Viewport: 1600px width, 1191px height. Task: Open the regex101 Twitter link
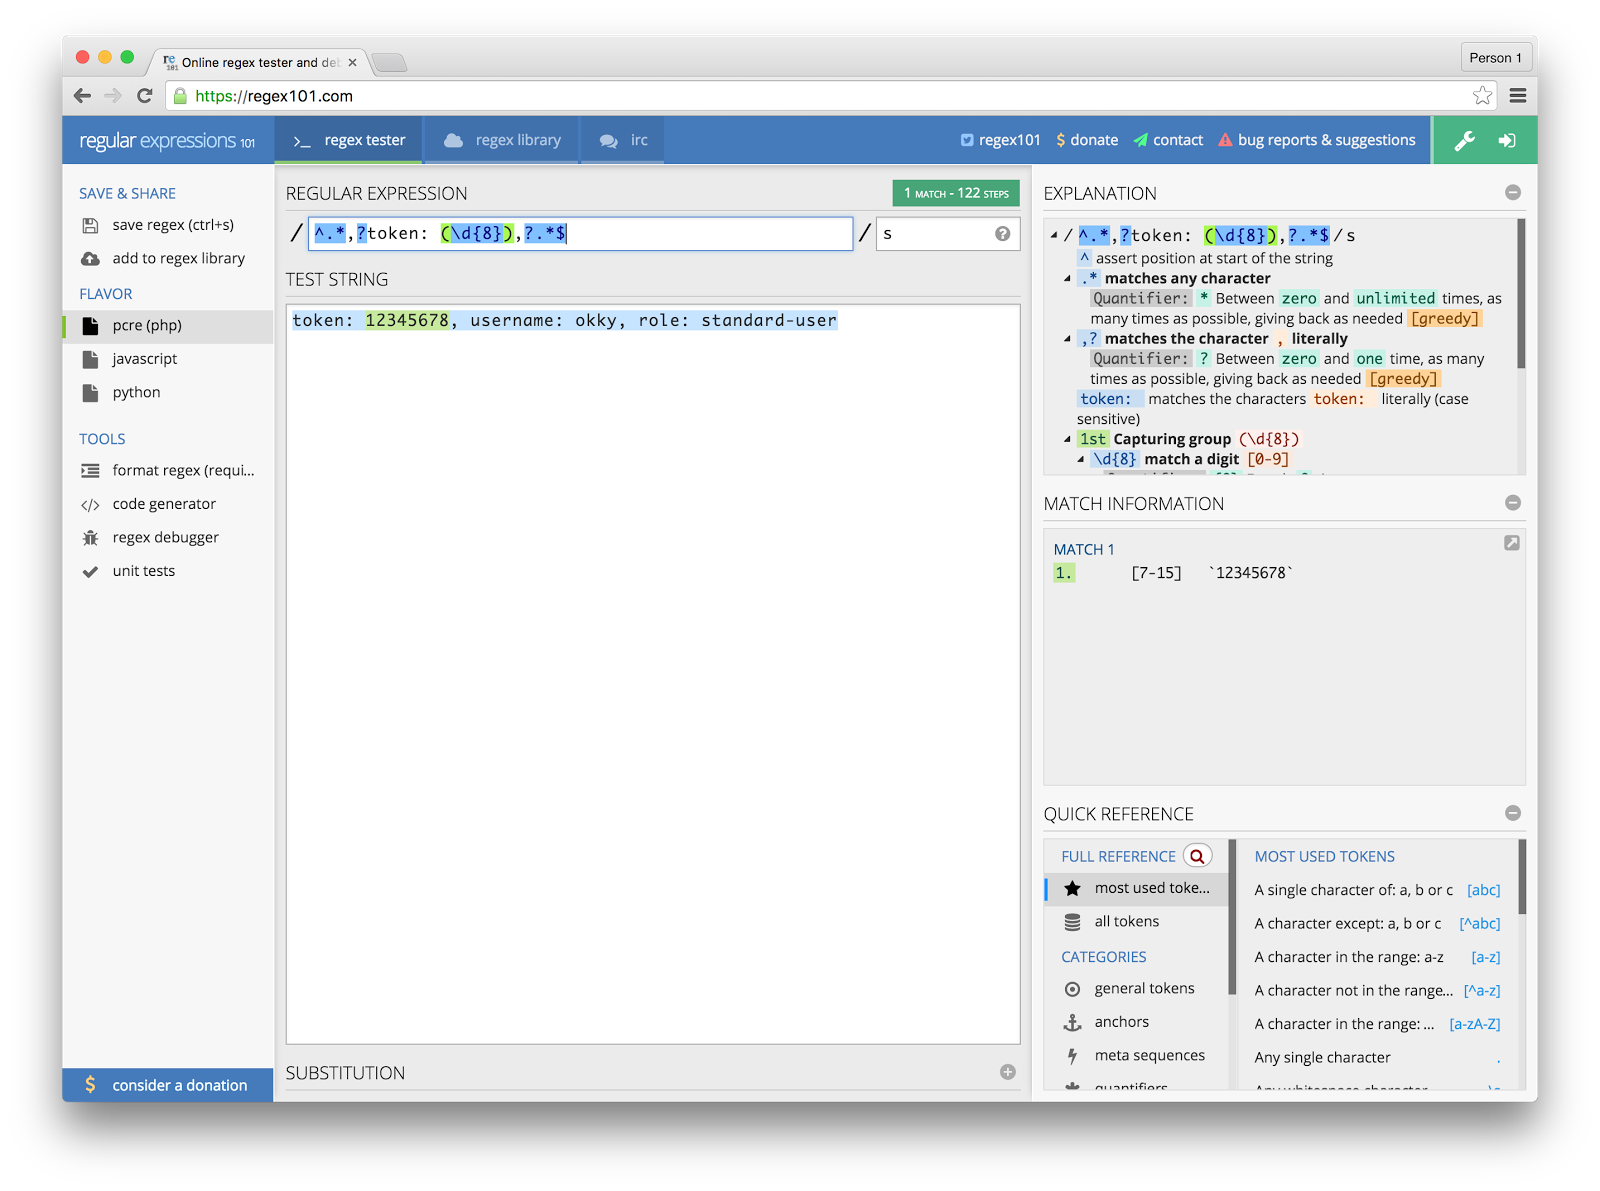(1000, 140)
